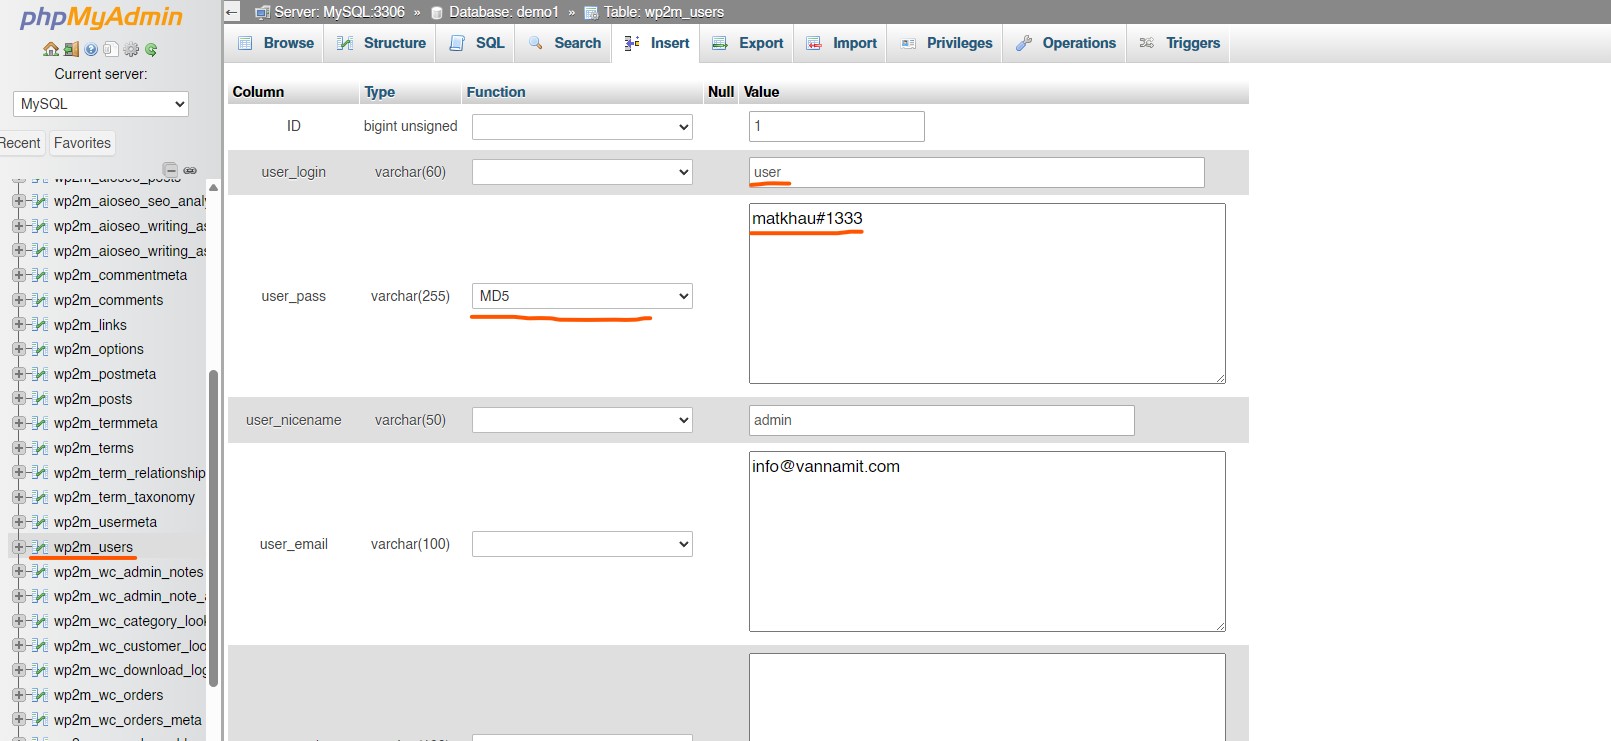Click the collapse all tree icon
Viewport: 1611px width, 741px height.
pyautogui.click(x=170, y=170)
